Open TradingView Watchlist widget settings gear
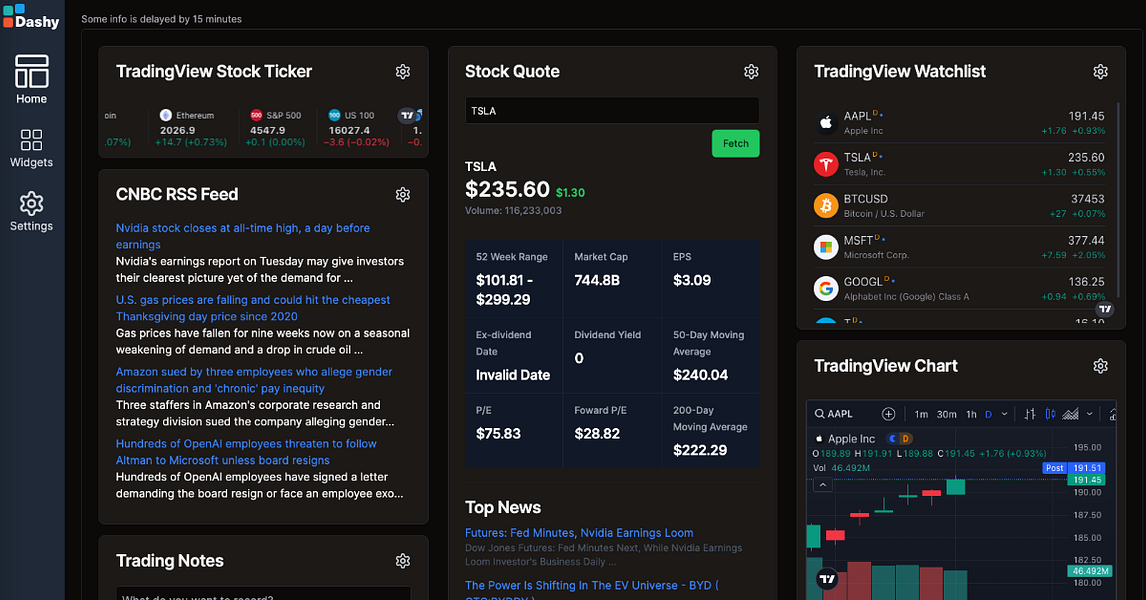The image size is (1146, 600). 1101,72
